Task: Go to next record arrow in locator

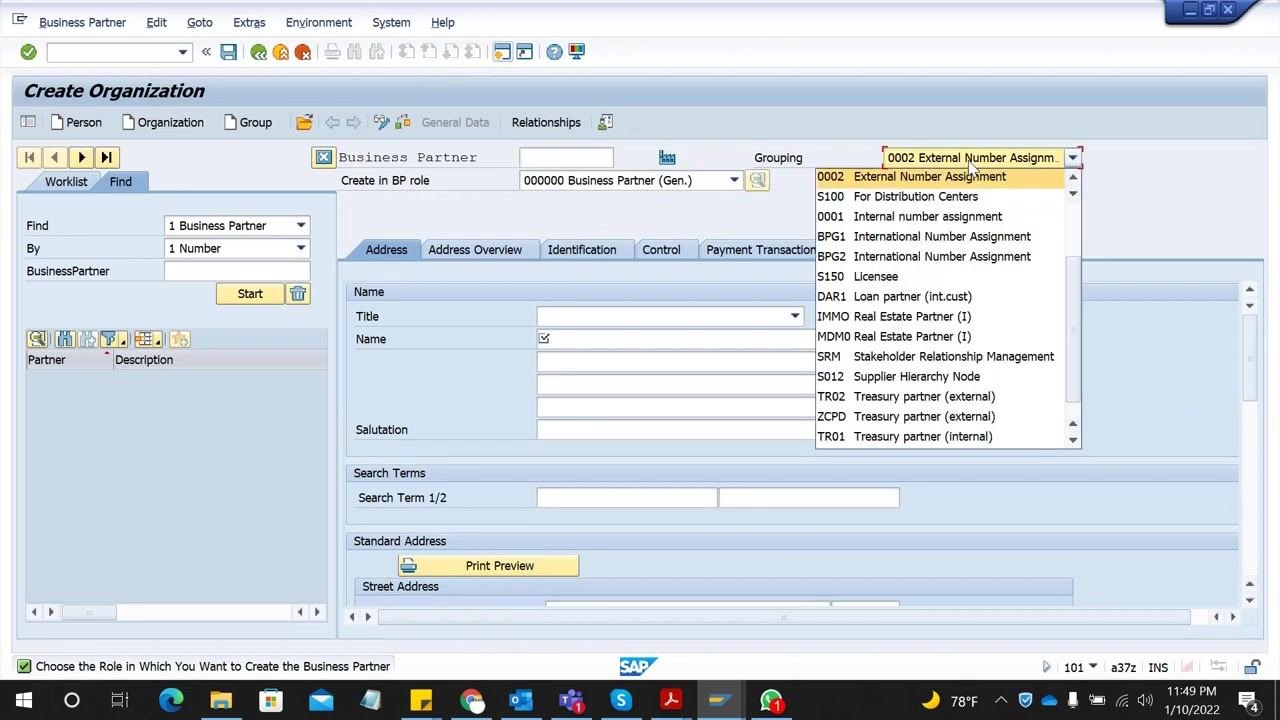Action: [81, 157]
